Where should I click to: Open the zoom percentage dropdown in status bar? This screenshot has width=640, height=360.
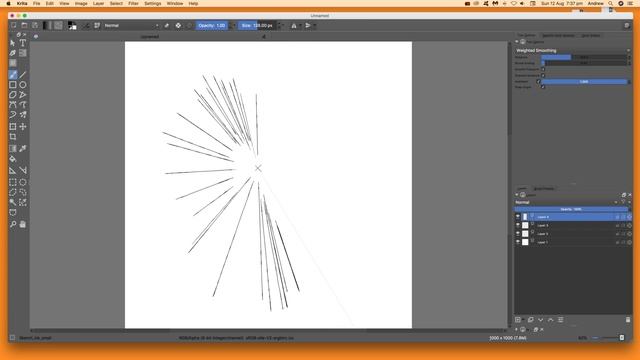click(583, 338)
